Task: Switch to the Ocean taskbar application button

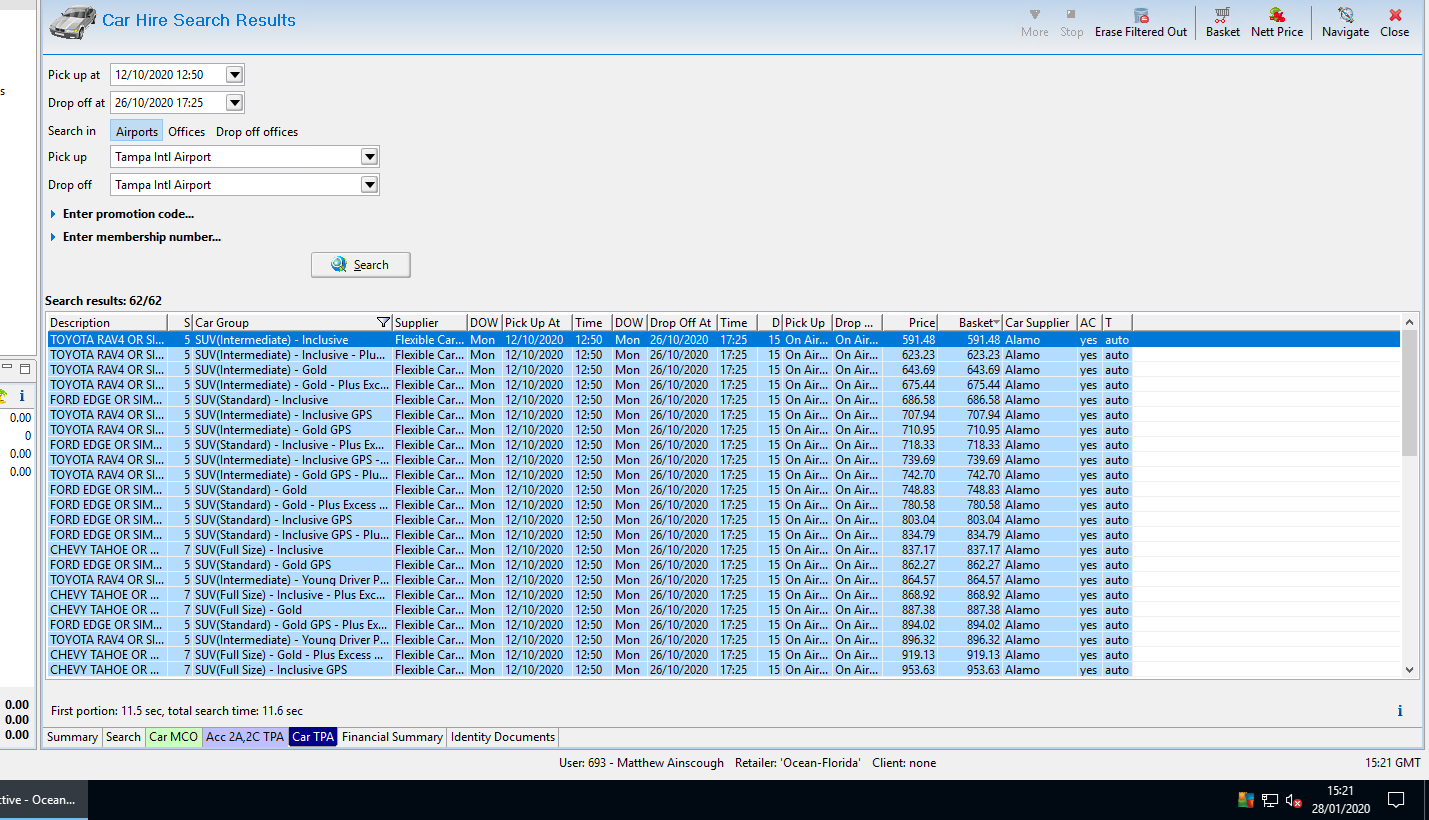Action: click(x=42, y=800)
